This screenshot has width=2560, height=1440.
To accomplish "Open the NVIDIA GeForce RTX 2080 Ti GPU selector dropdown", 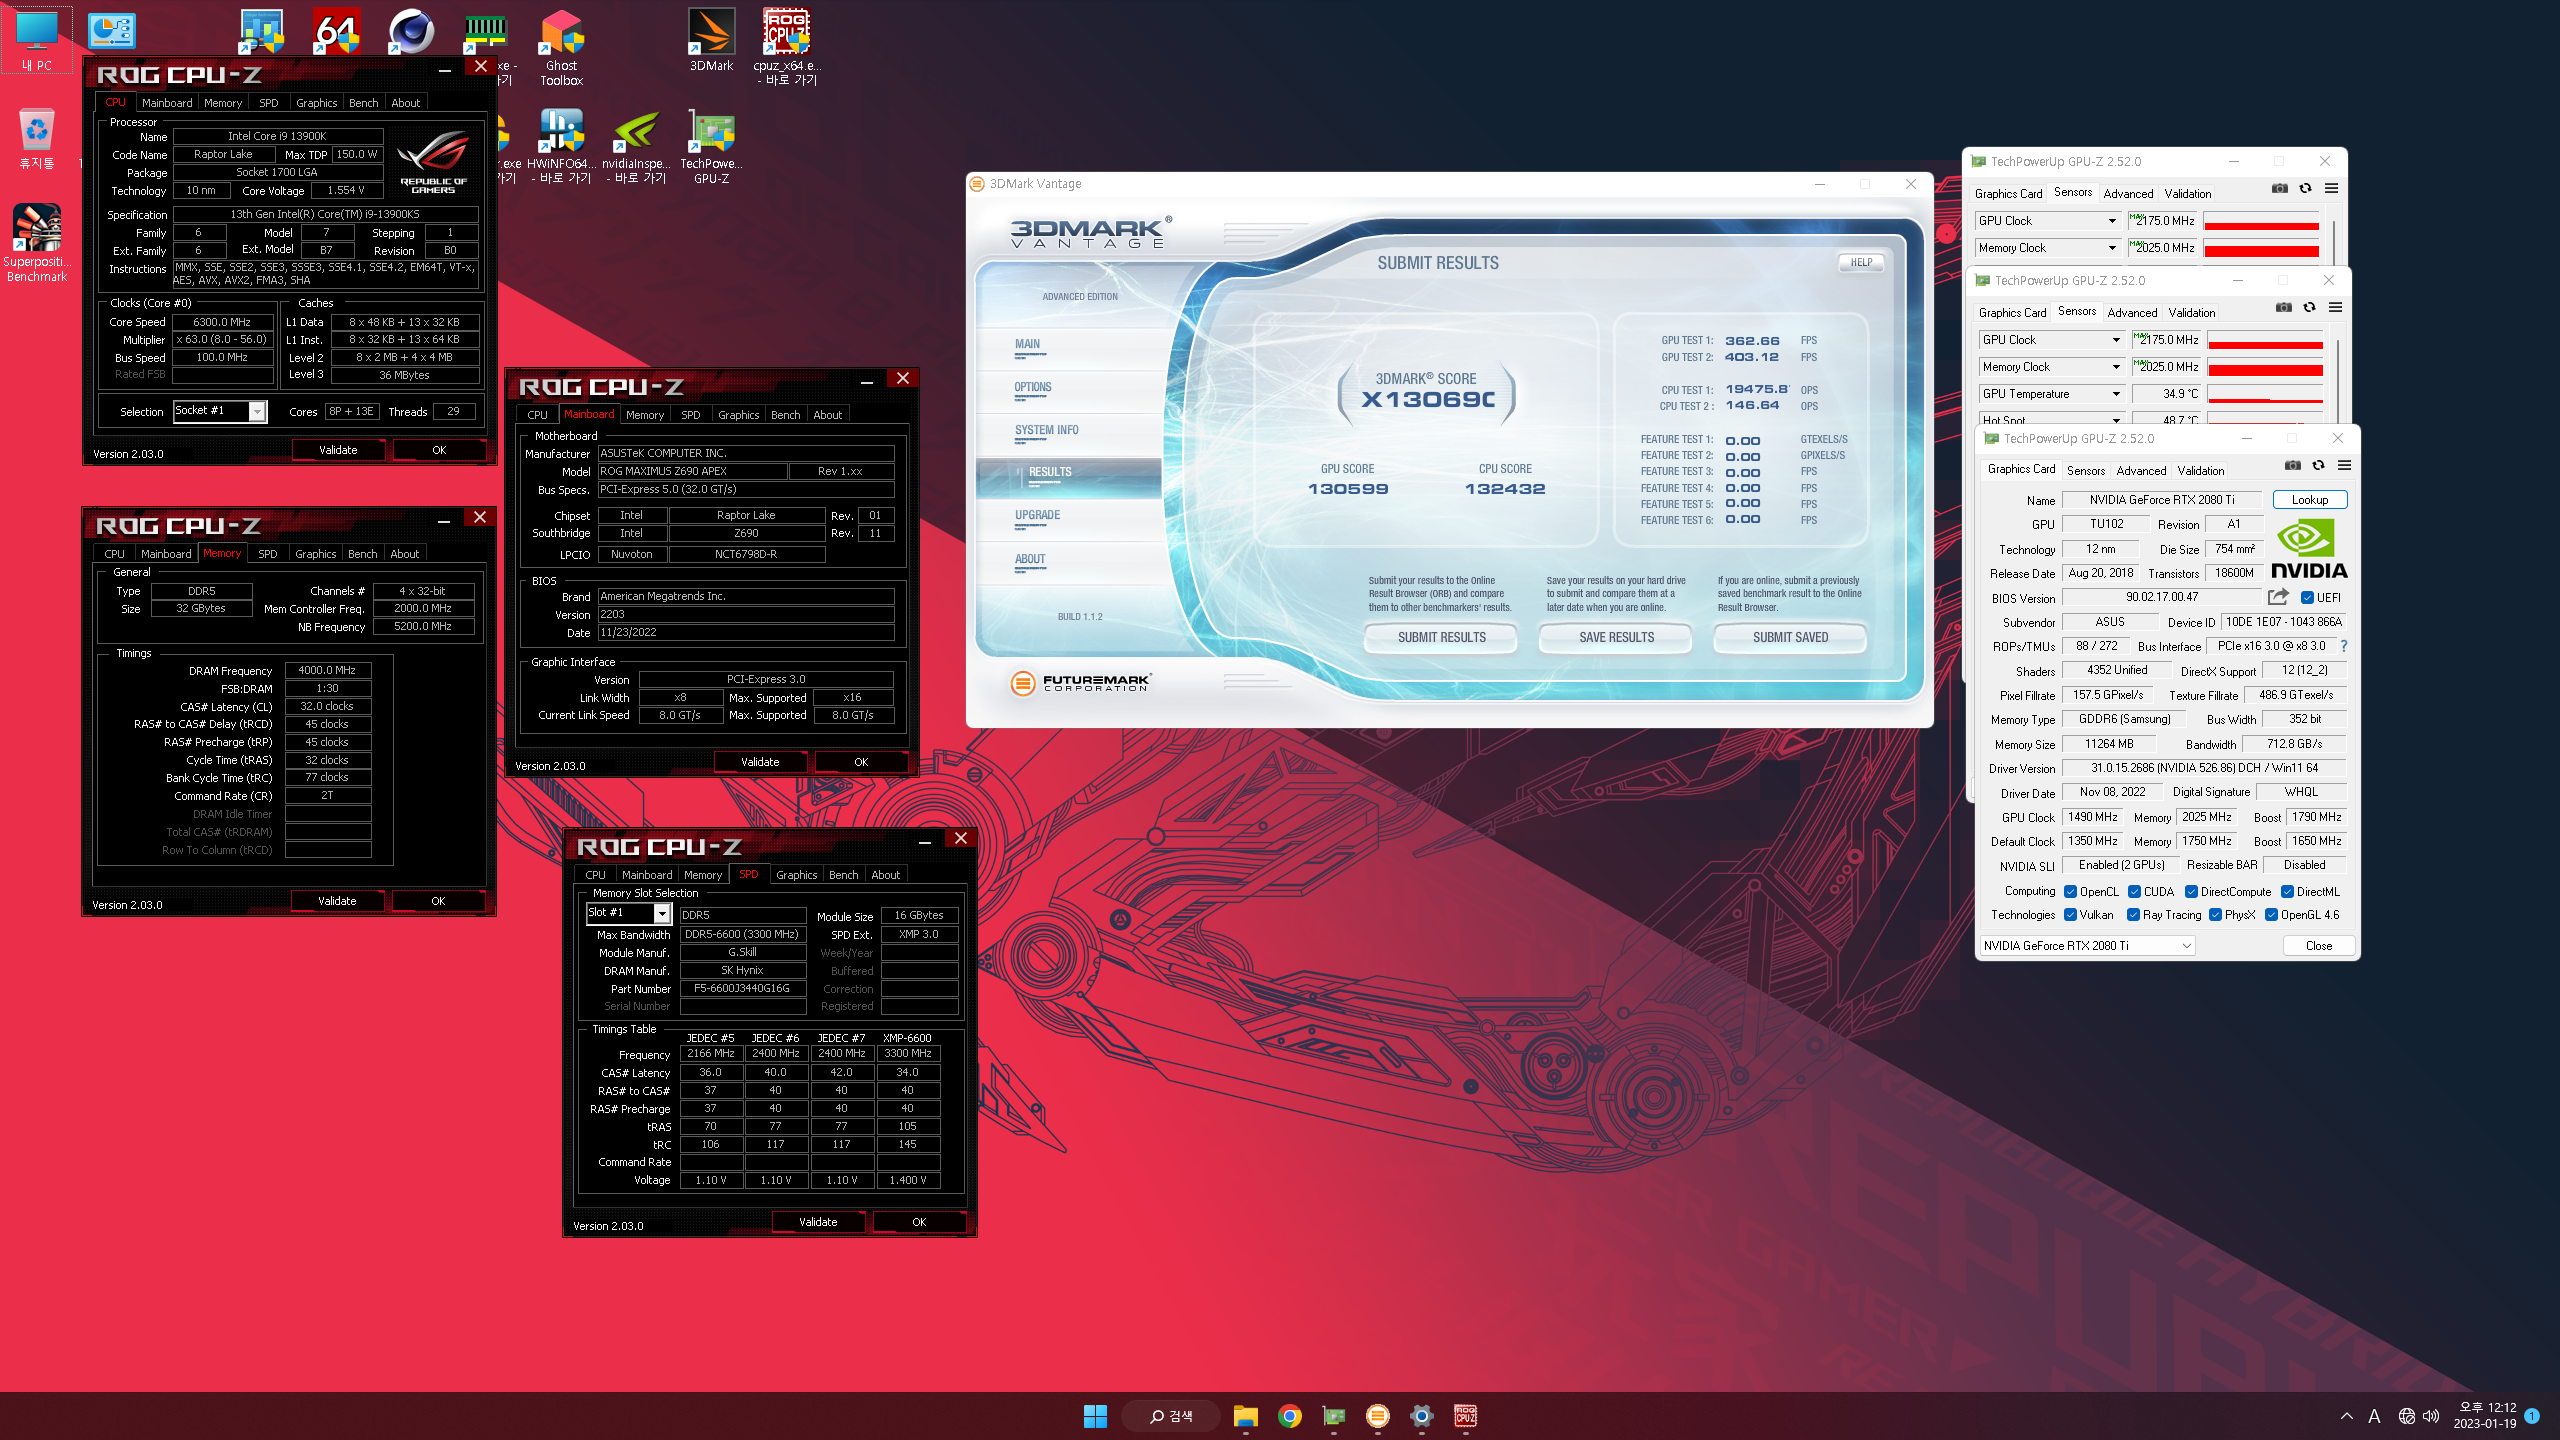I will [2087, 946].
